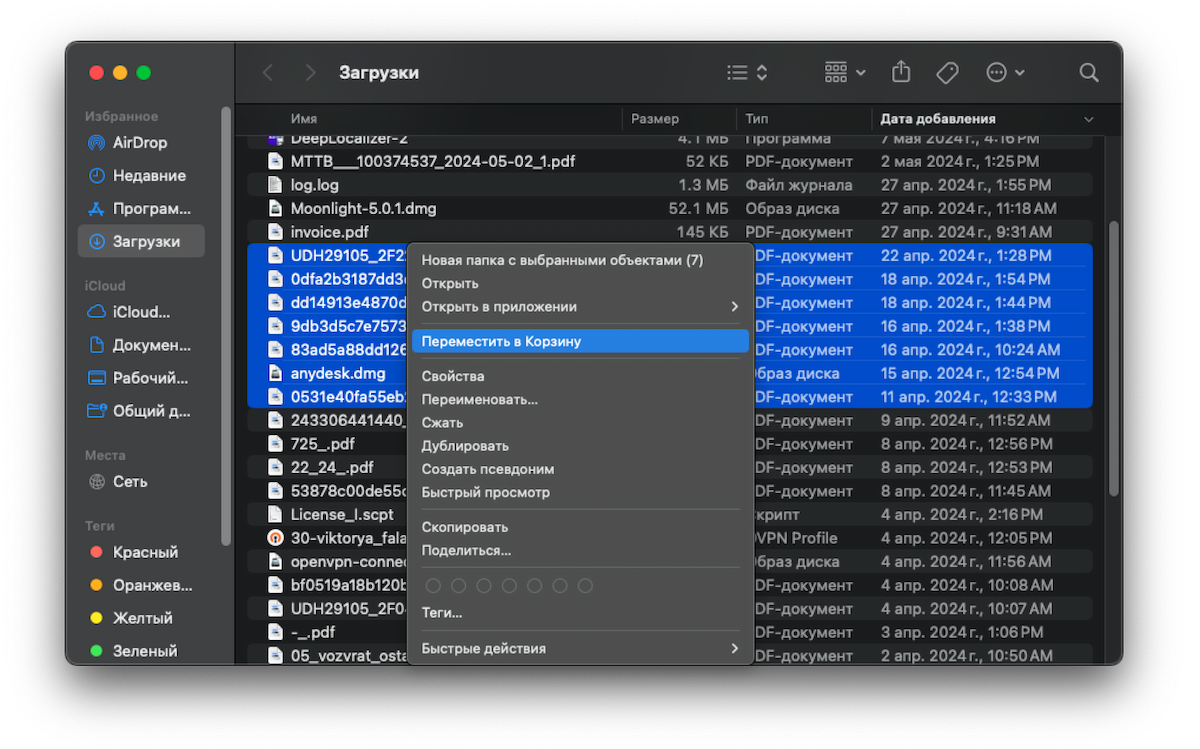Click the log.log file icon
This screenshot has height=749, width=1200.
(x=276, y=185)
